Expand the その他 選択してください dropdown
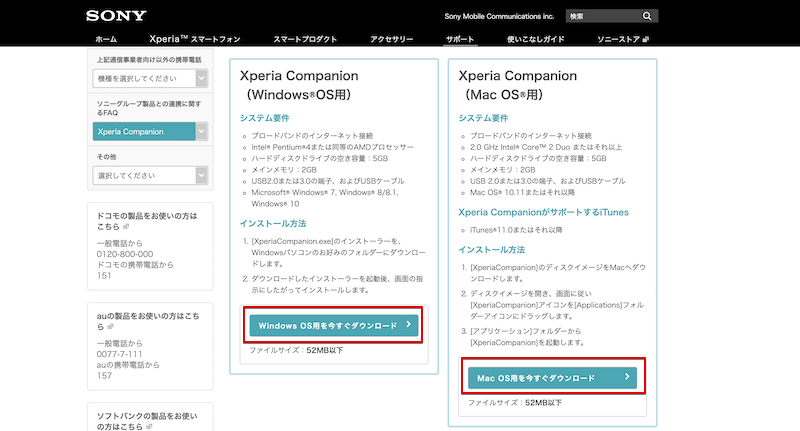 pyautogui.click(x=150, y=175)
